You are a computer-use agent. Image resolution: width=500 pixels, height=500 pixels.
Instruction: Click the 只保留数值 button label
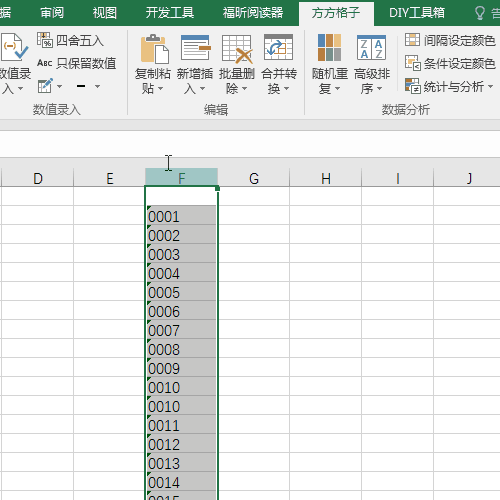86,63
